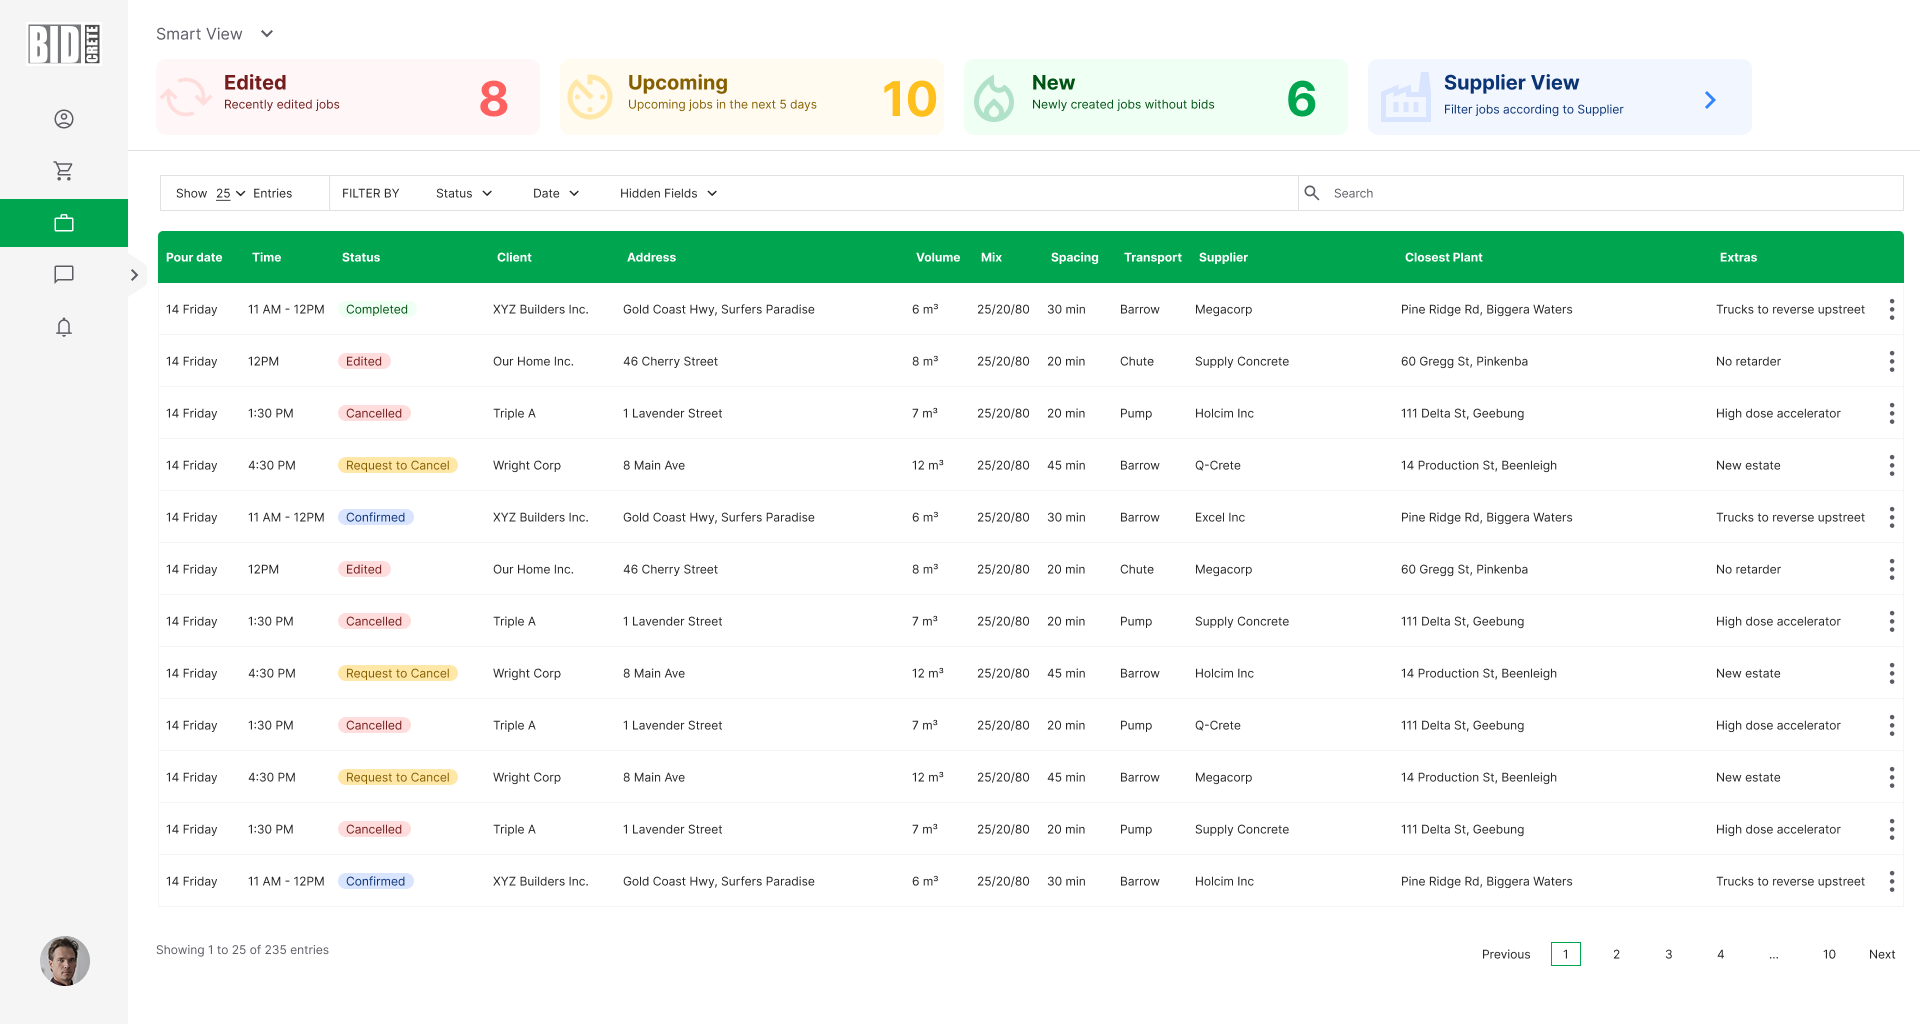
Task: Open the Edited recently edited jobs card
Action: 348,97
